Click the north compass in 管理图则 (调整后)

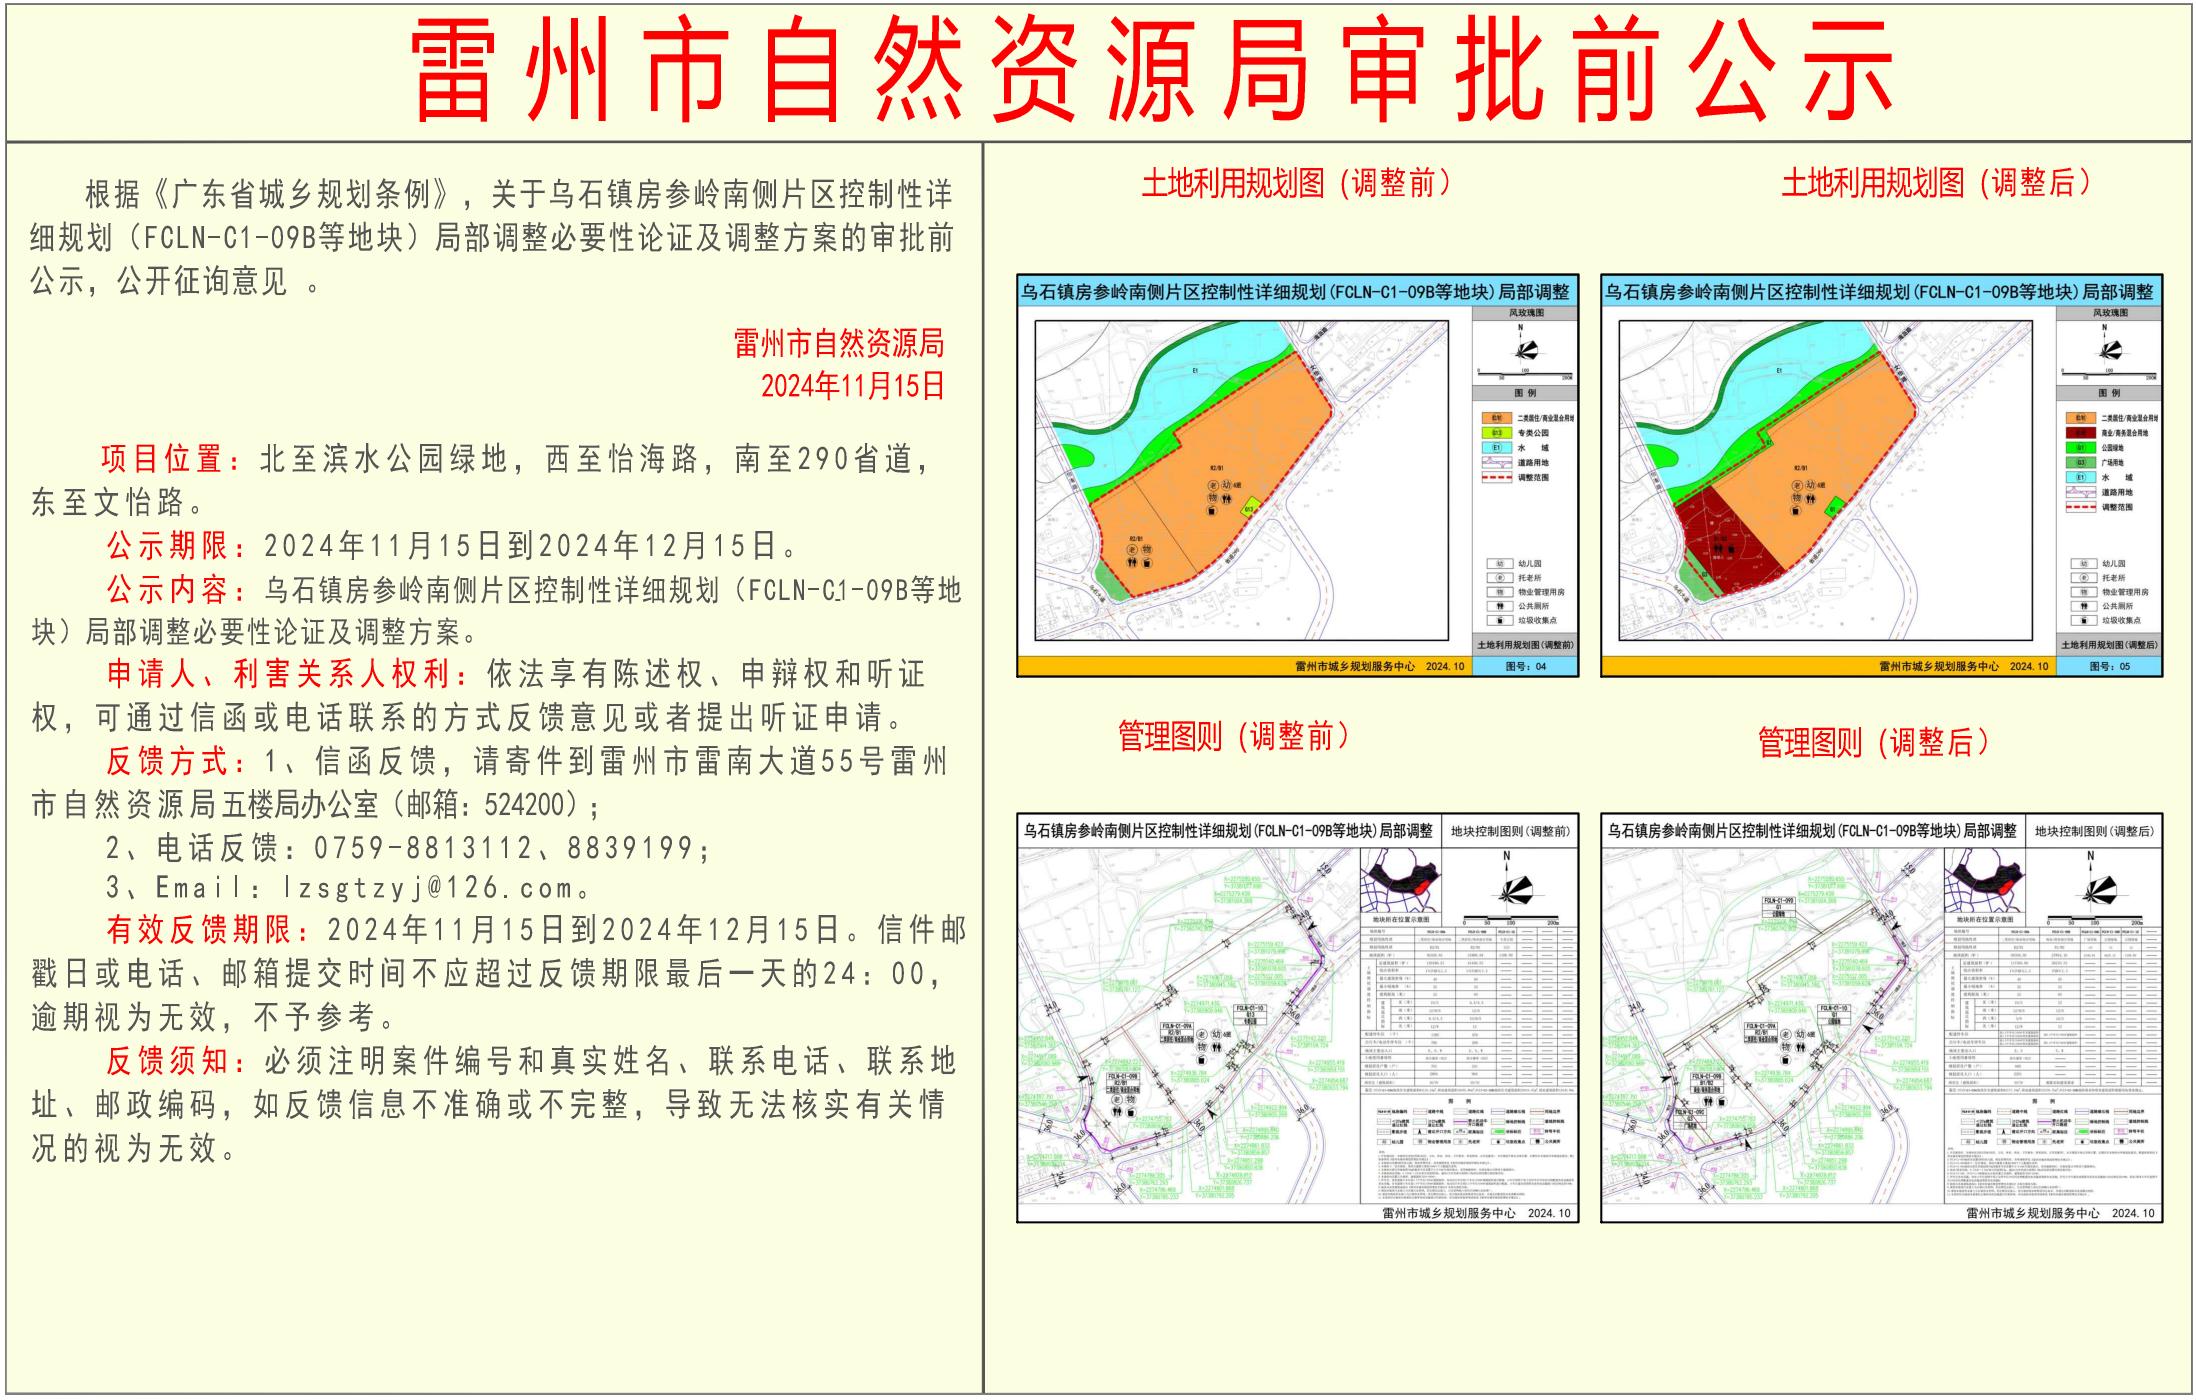pyautogui.click(x=2098, y=890)
